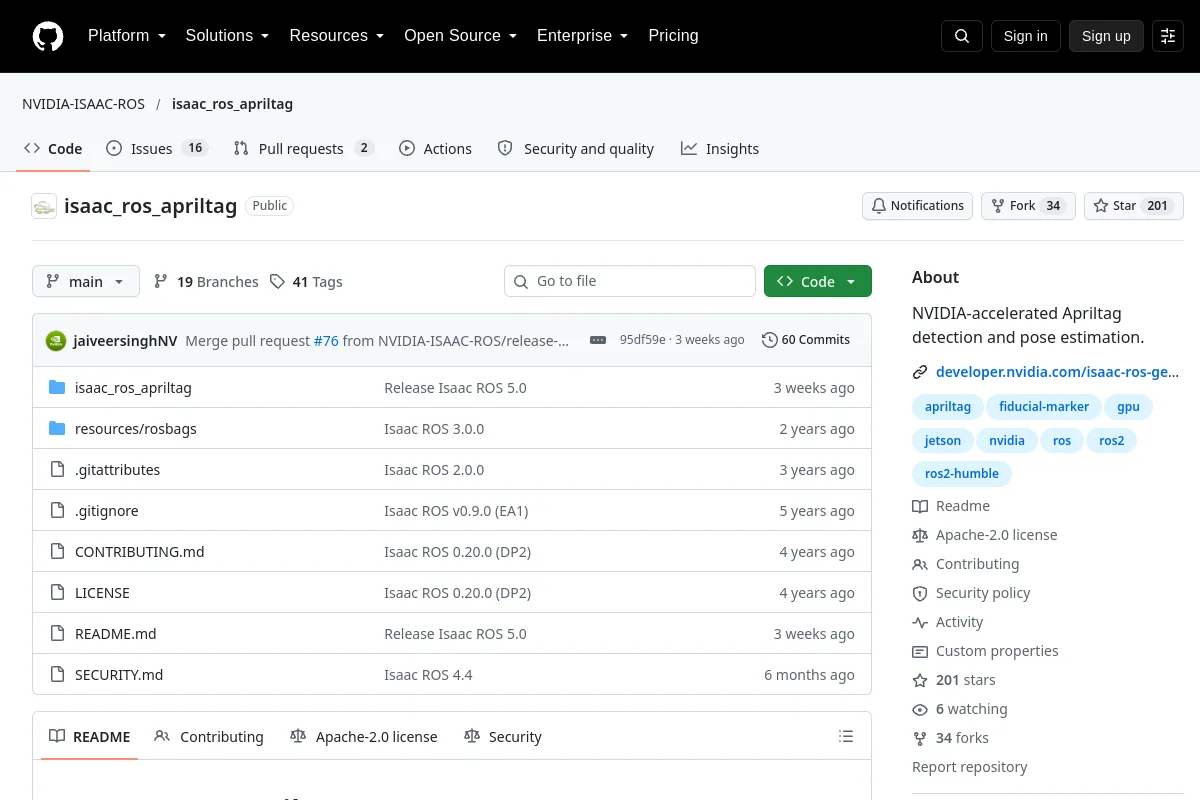Screen dimensions: 1200x800
Task: Click the jetson topic tag
Action: [943, 440]
